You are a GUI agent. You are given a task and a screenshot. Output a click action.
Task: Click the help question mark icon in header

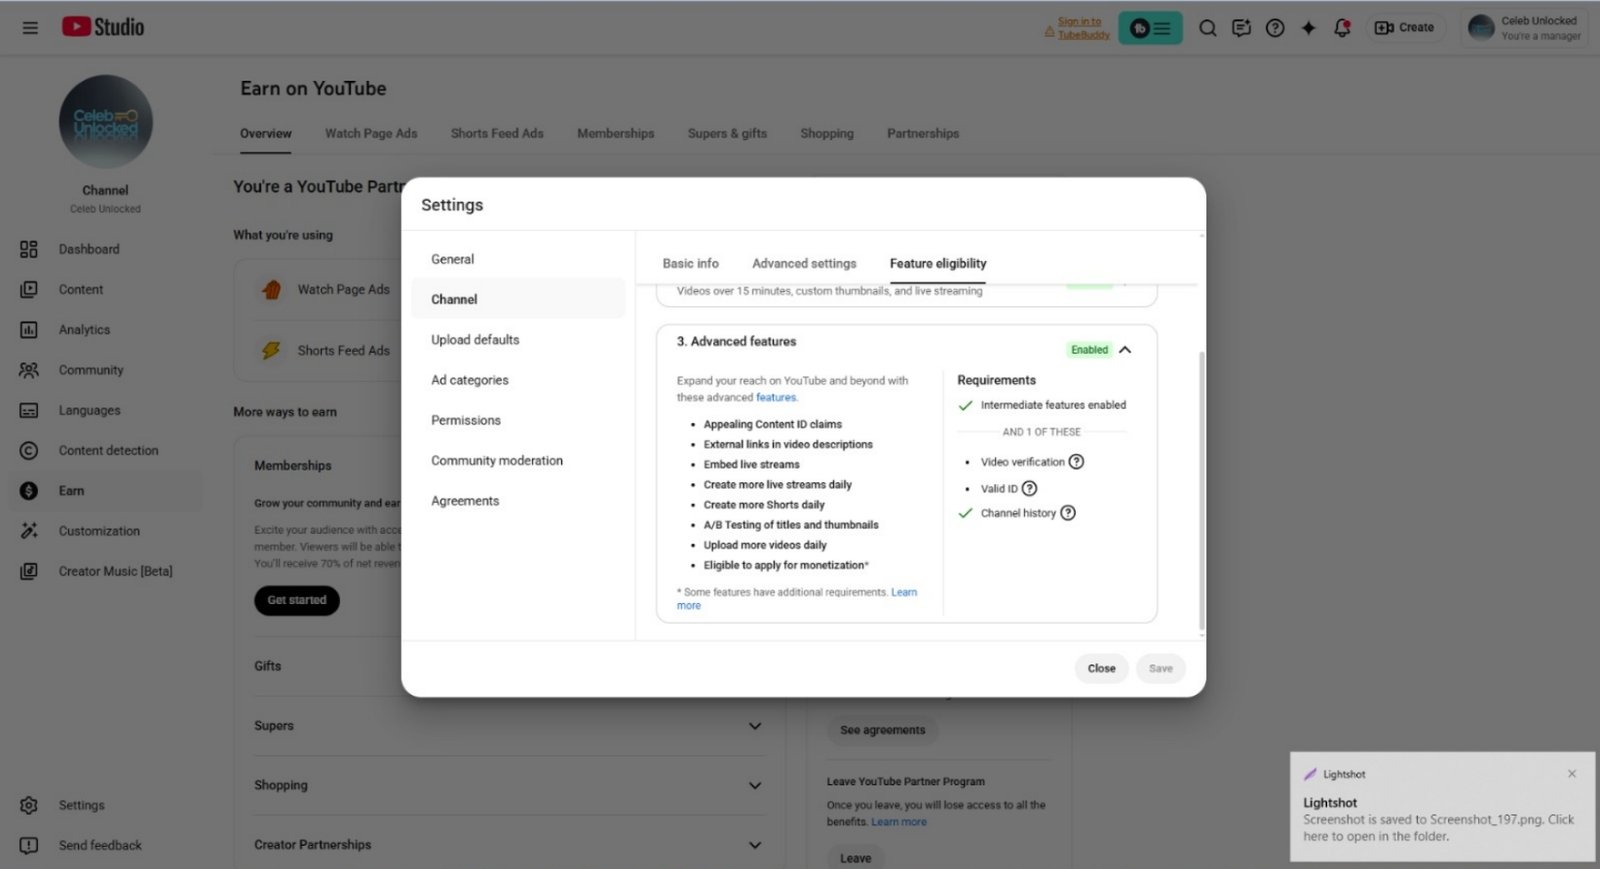1275,28
